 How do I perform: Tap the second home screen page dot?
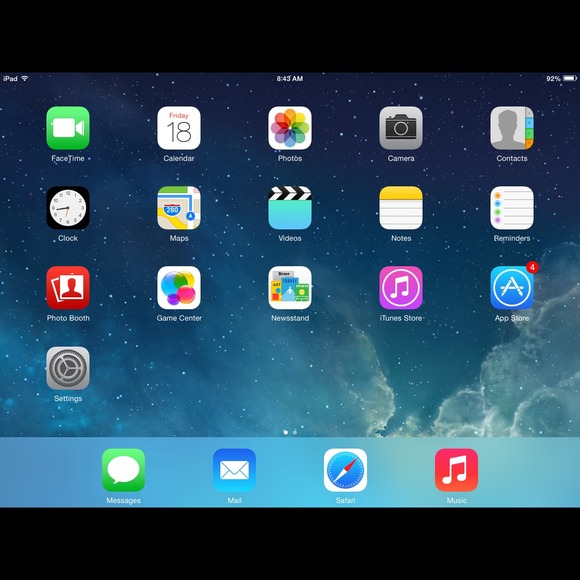tap(295, 432)
